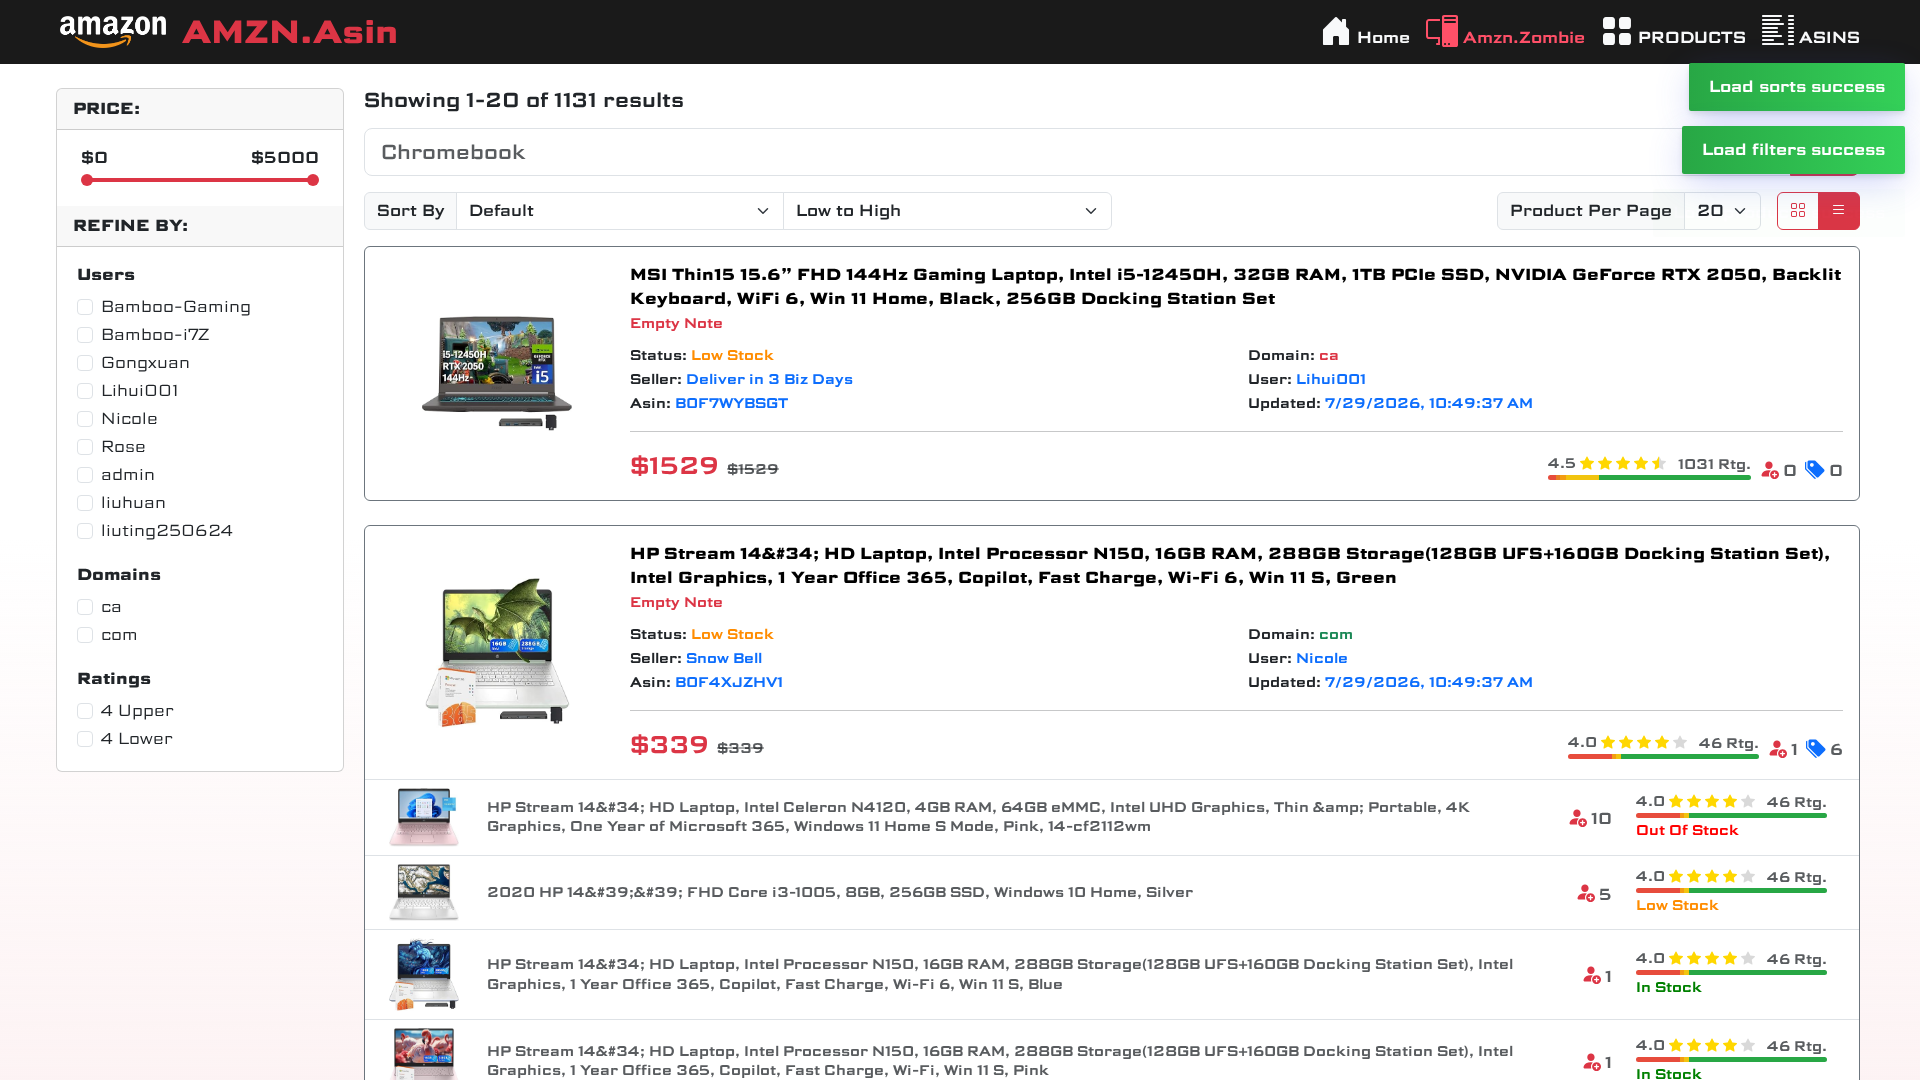Image resolution: width=1920 pixels, height=1080 pixels.
Task: Open ASIN link B0F7WYBSGT
Action: pos(731,403)
